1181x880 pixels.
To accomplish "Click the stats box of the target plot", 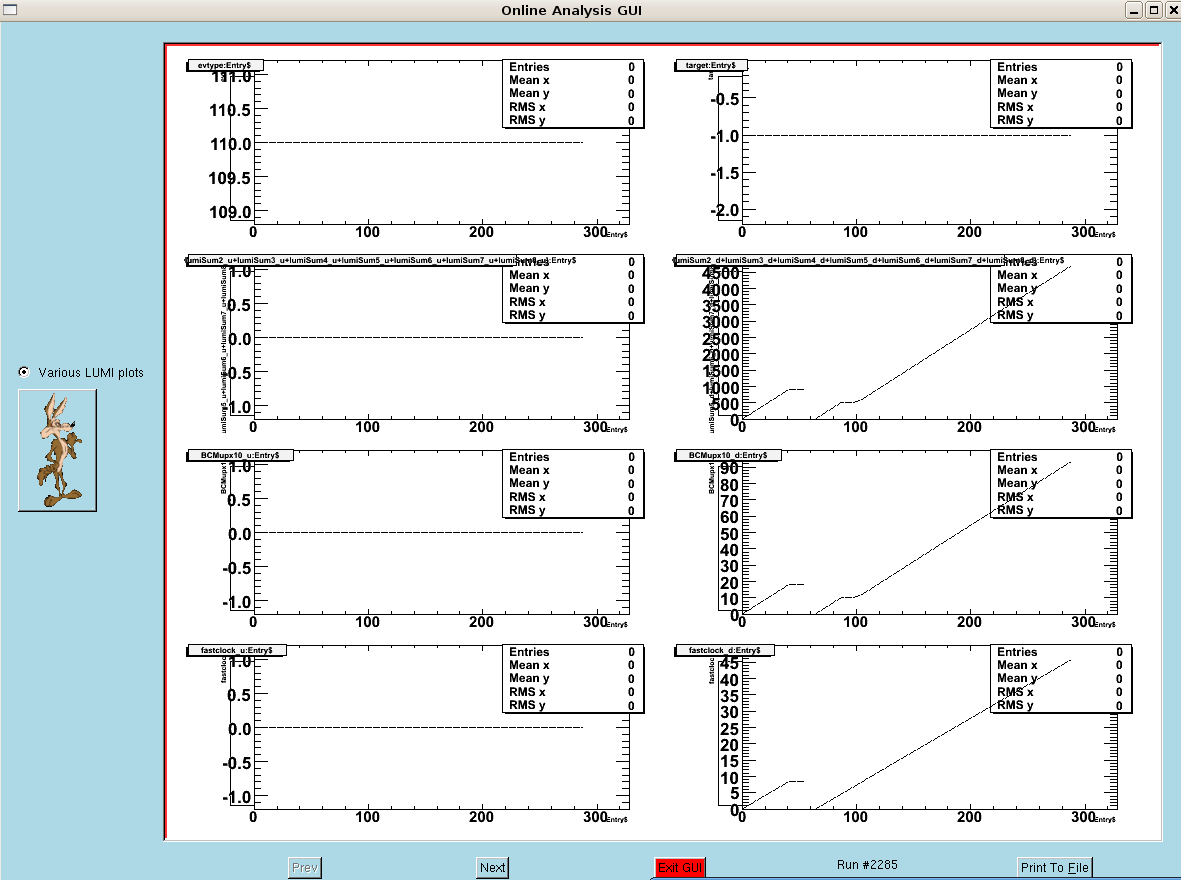I will tap(1060, 93).
